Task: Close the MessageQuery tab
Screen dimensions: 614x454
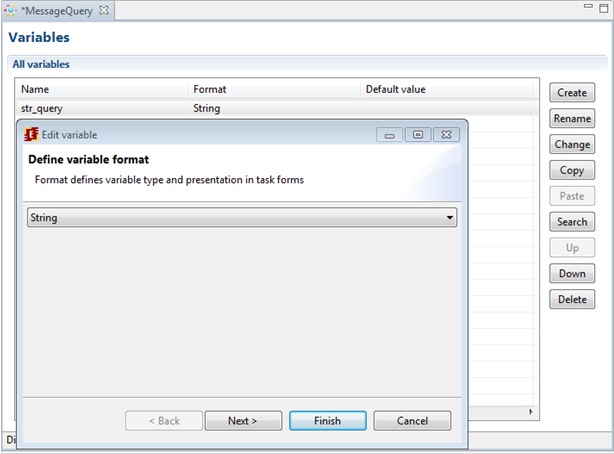Action: point(104,10)
